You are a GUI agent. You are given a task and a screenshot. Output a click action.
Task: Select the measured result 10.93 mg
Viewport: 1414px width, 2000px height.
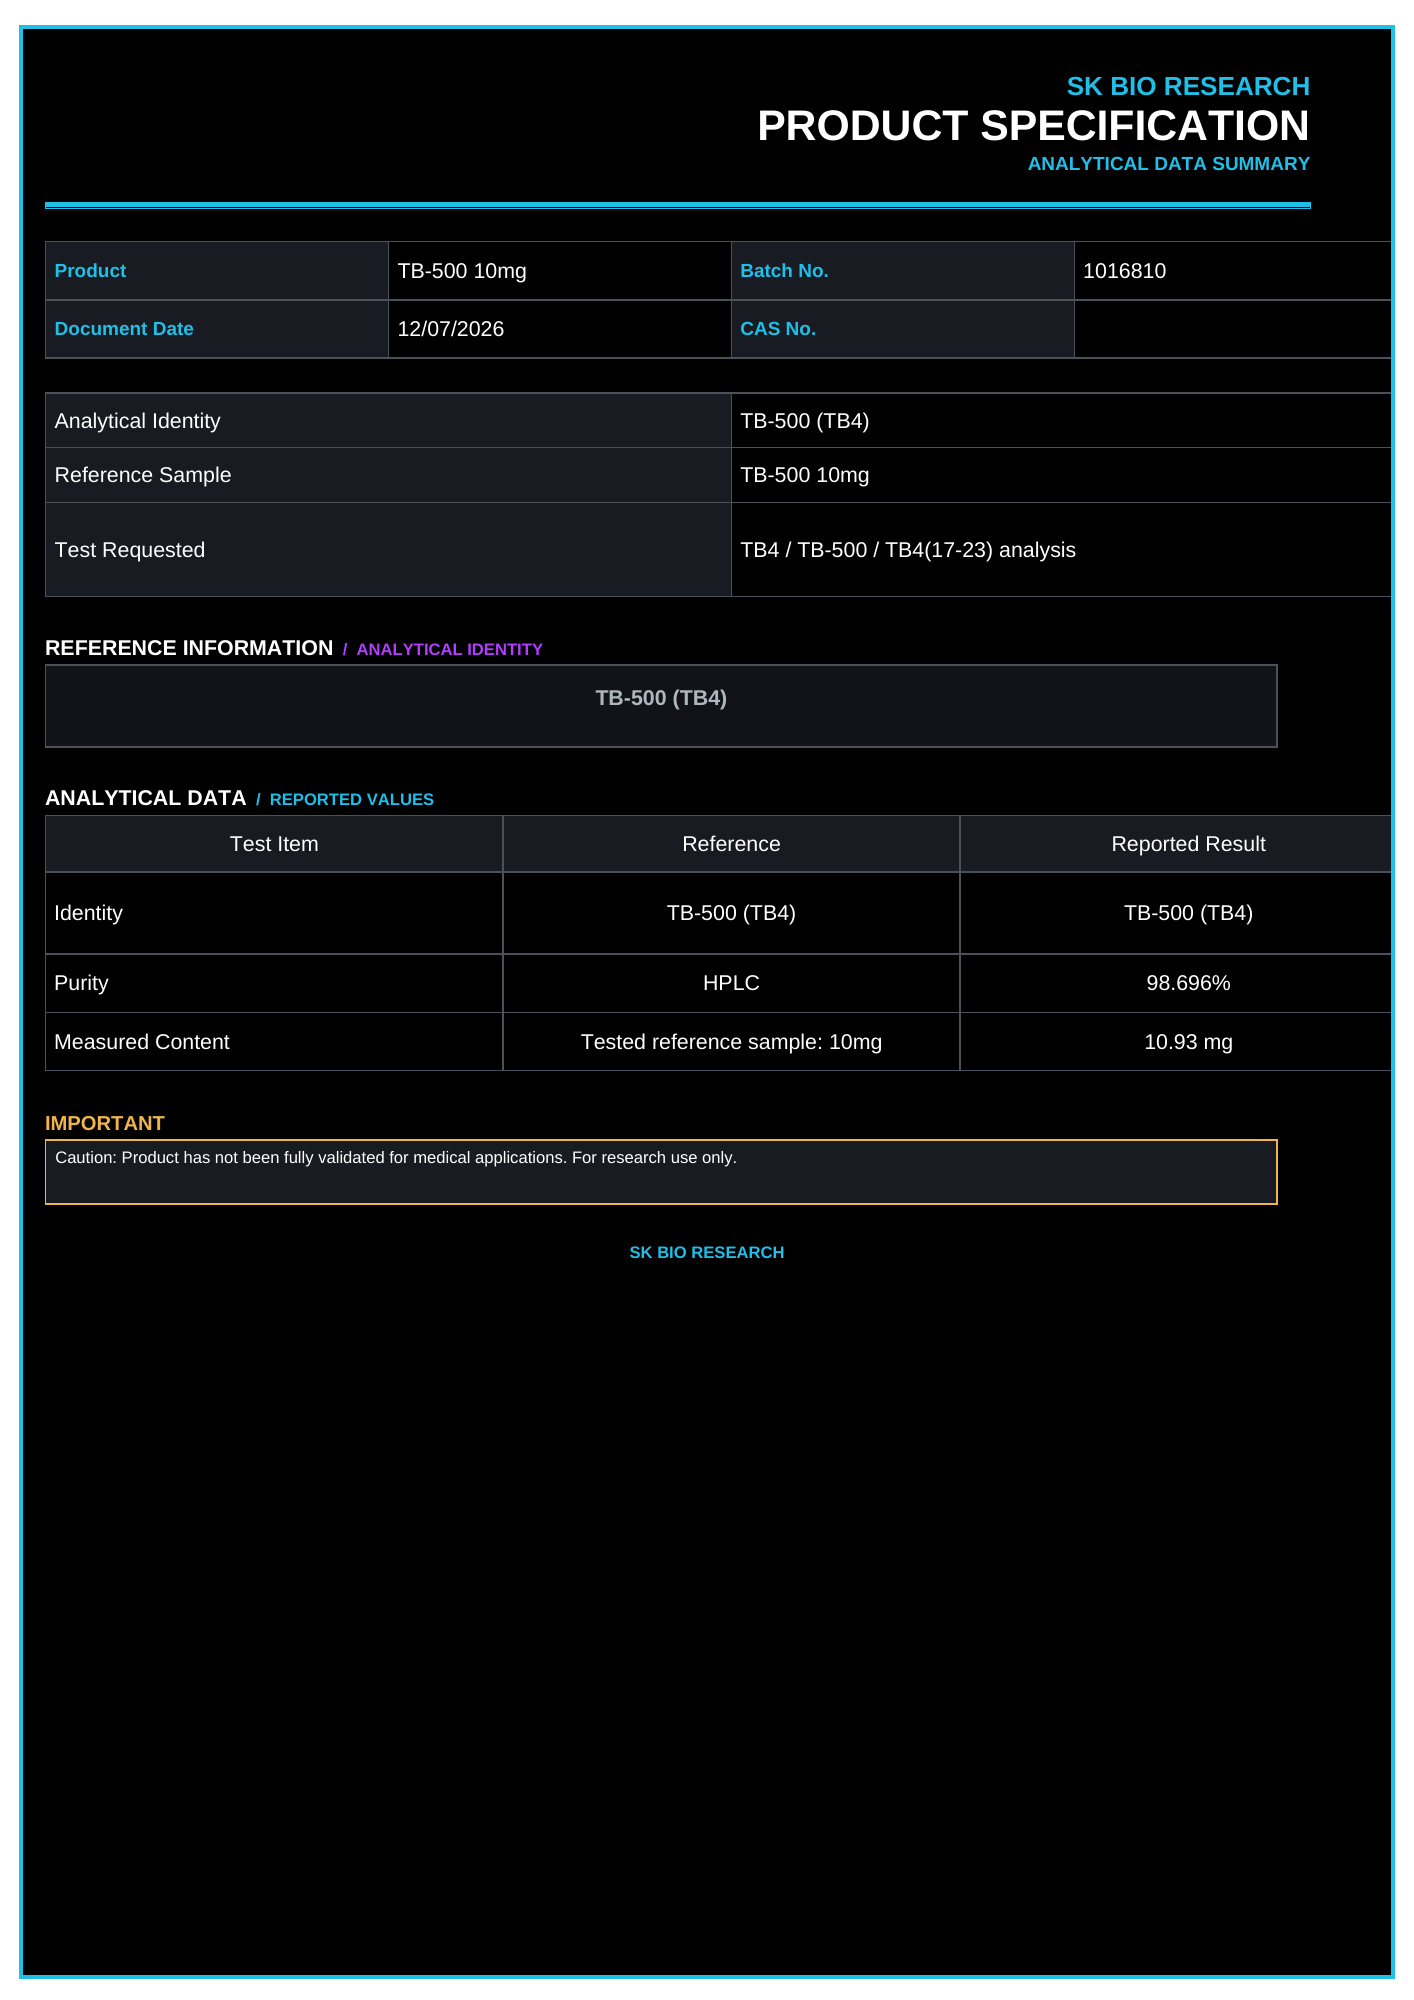[1188, 1042]
